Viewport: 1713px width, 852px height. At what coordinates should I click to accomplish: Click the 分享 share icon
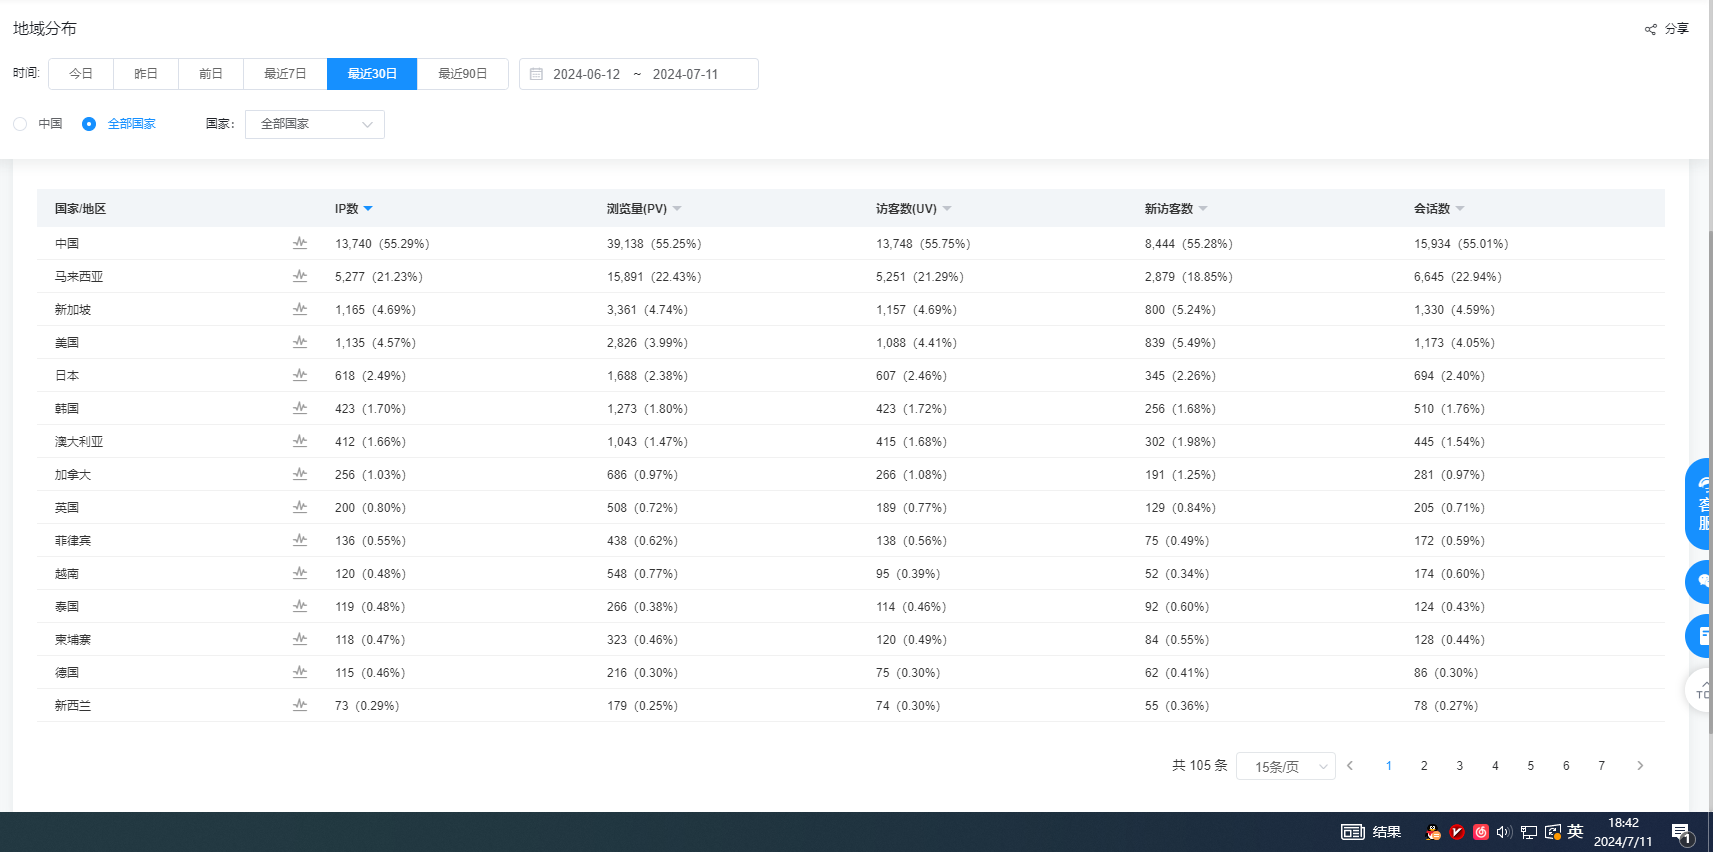1651,29
